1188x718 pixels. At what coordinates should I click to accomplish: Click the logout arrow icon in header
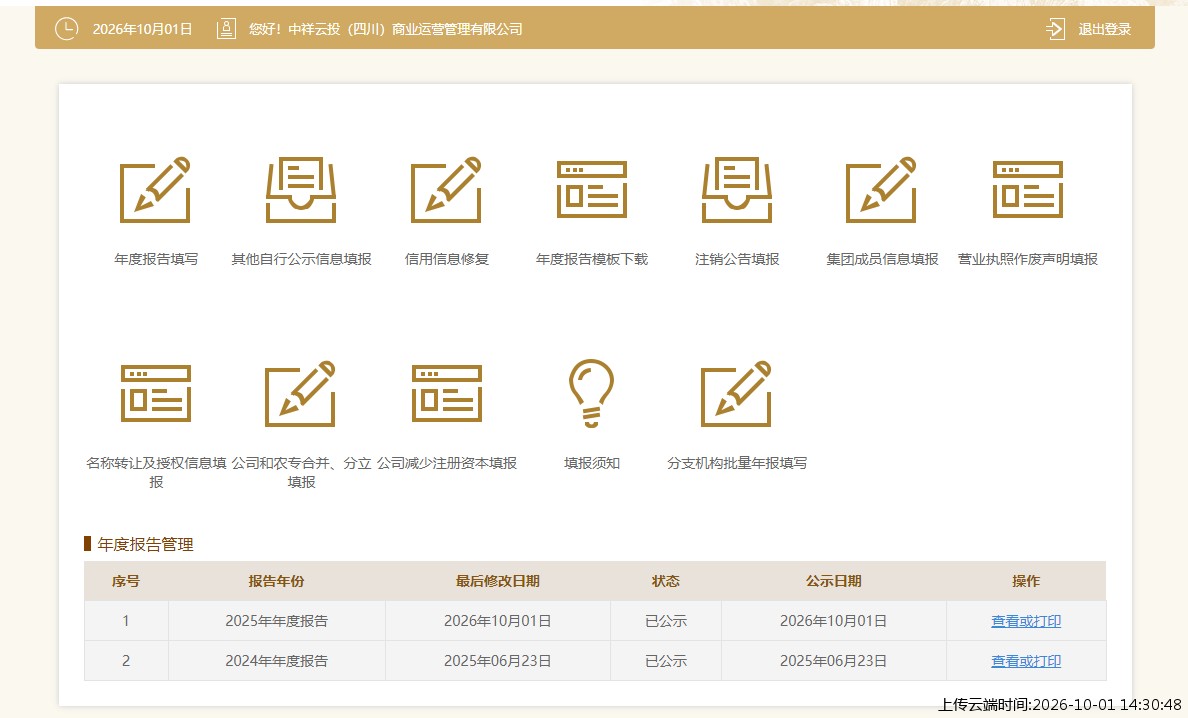click(x=1055, y=30)
